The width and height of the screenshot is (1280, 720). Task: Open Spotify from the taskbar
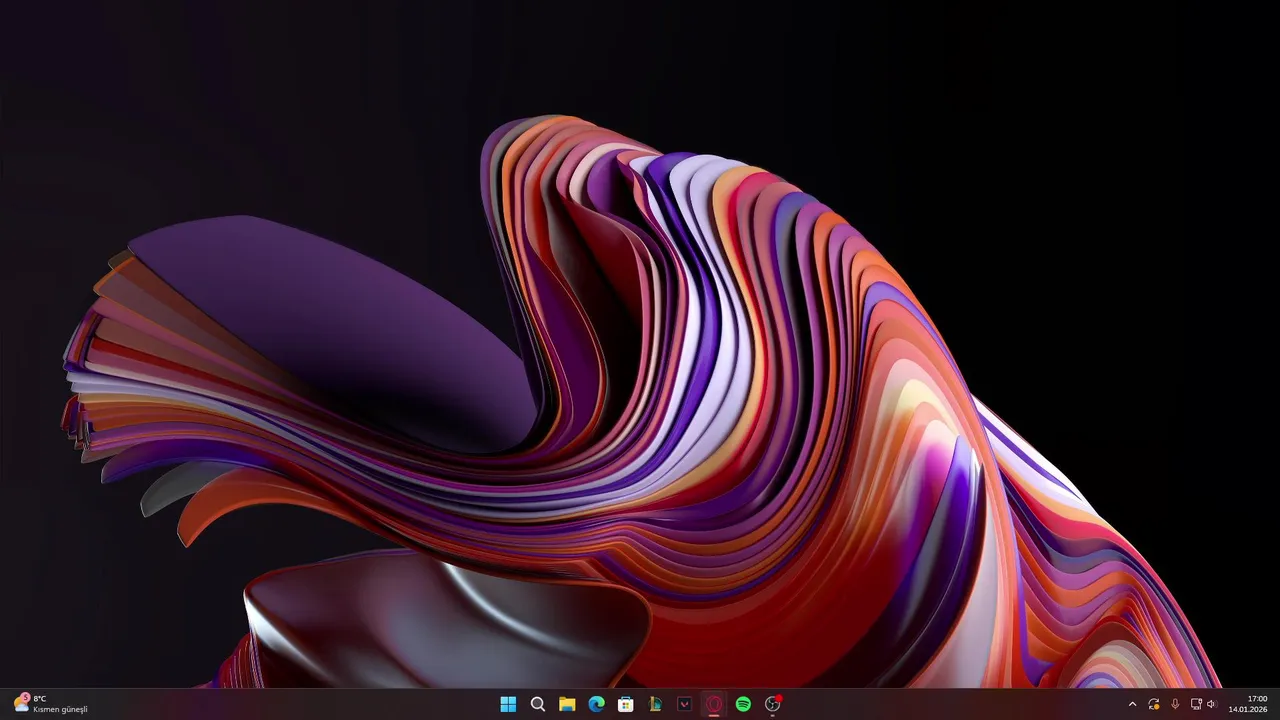point(743,704)
